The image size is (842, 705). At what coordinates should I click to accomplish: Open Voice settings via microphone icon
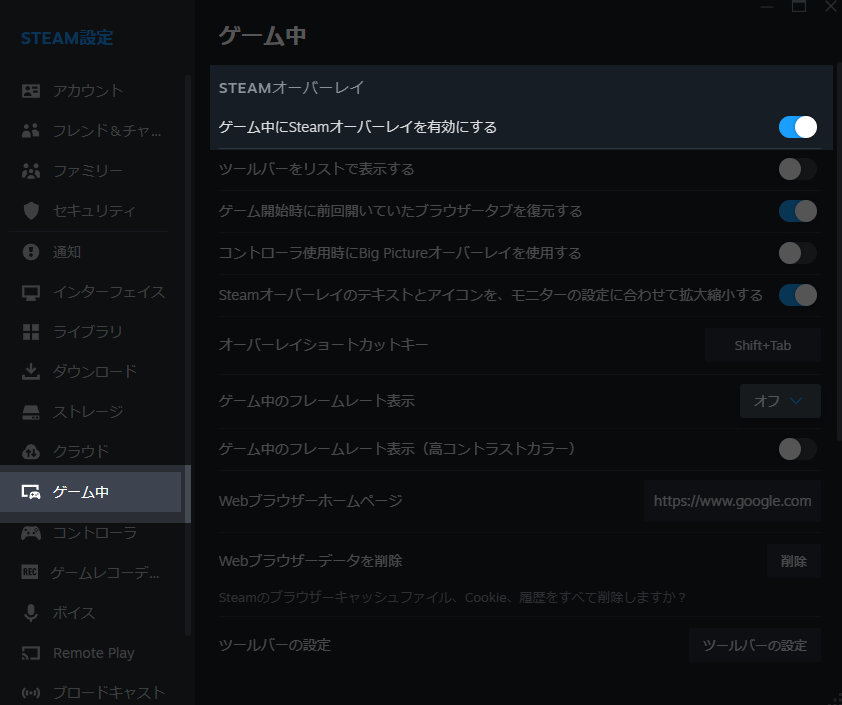coord(31,612)
